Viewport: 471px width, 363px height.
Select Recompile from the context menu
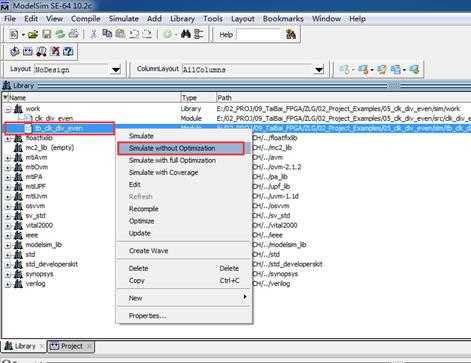[184, 209]
